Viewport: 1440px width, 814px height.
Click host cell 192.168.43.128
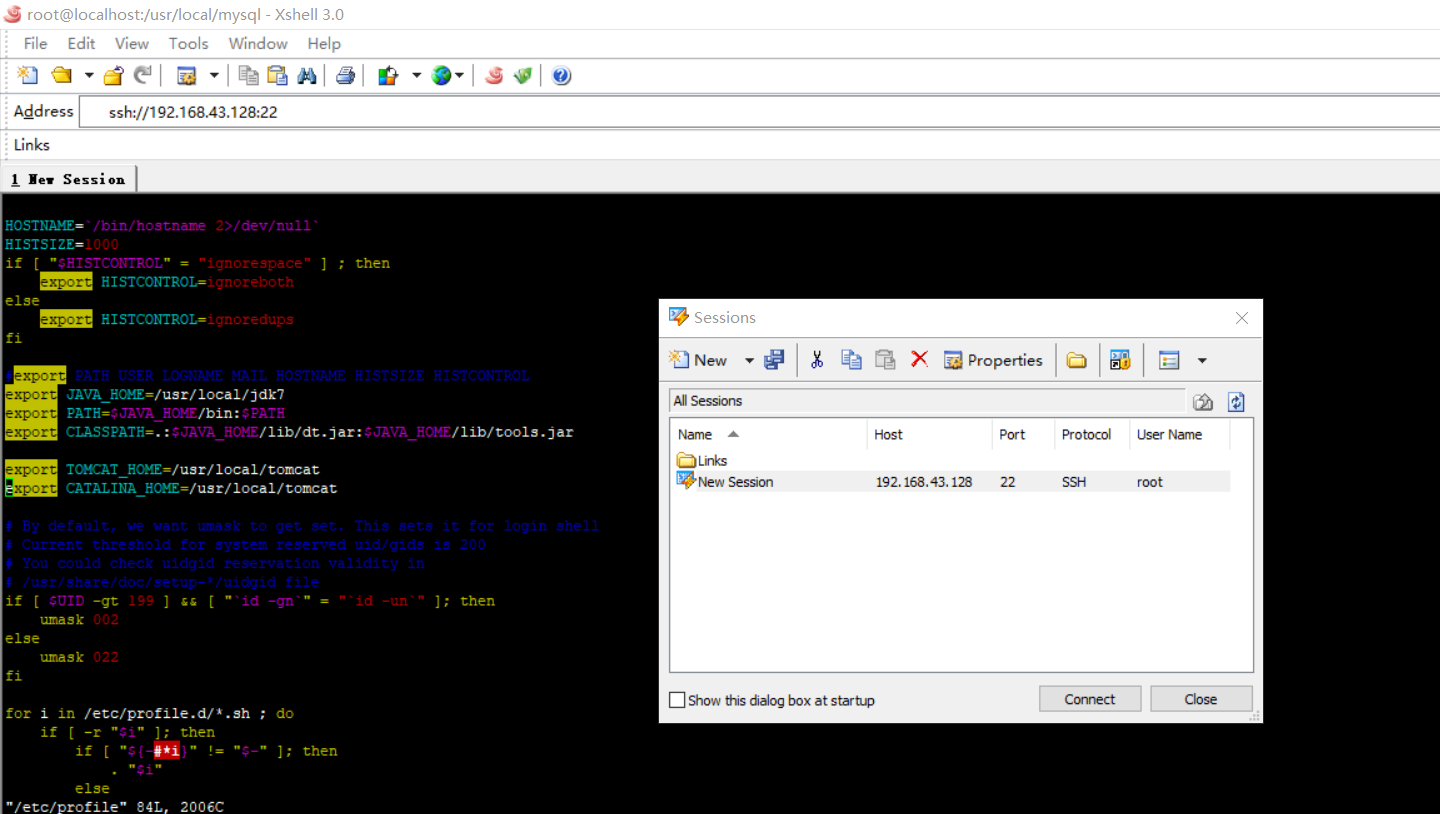click(924, 482)
